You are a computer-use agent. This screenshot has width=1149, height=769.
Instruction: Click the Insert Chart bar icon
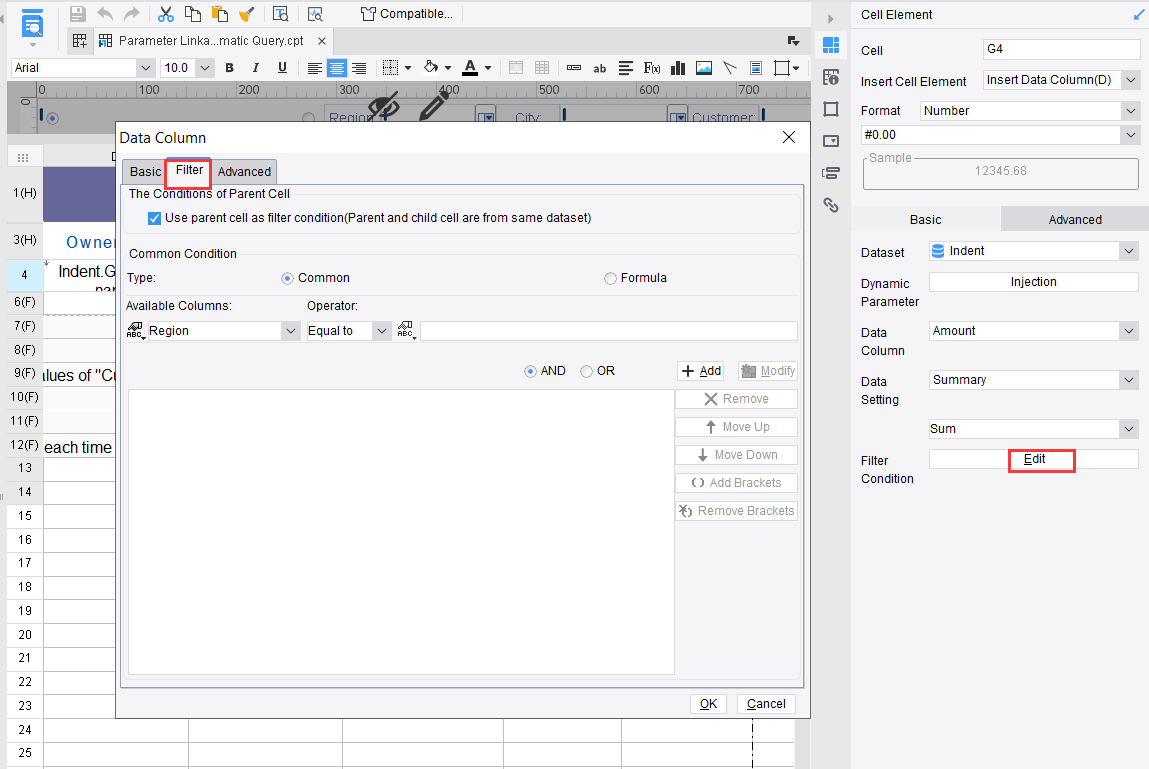[x=678, y=68]
